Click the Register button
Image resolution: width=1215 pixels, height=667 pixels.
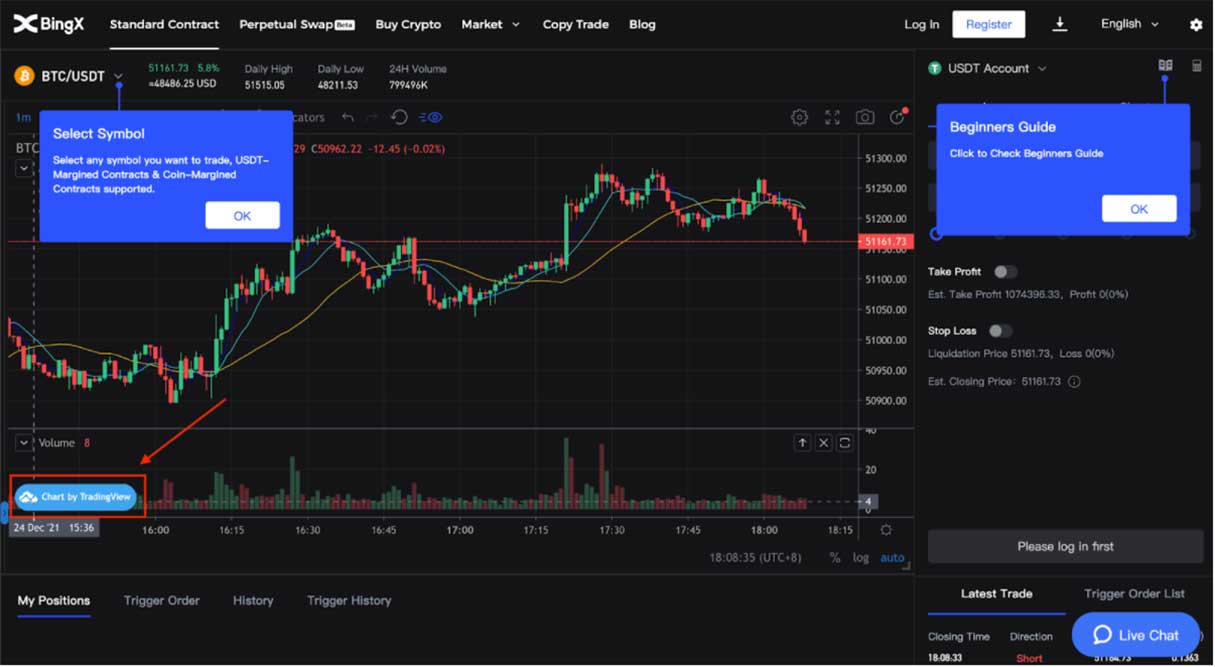point(988,24)
